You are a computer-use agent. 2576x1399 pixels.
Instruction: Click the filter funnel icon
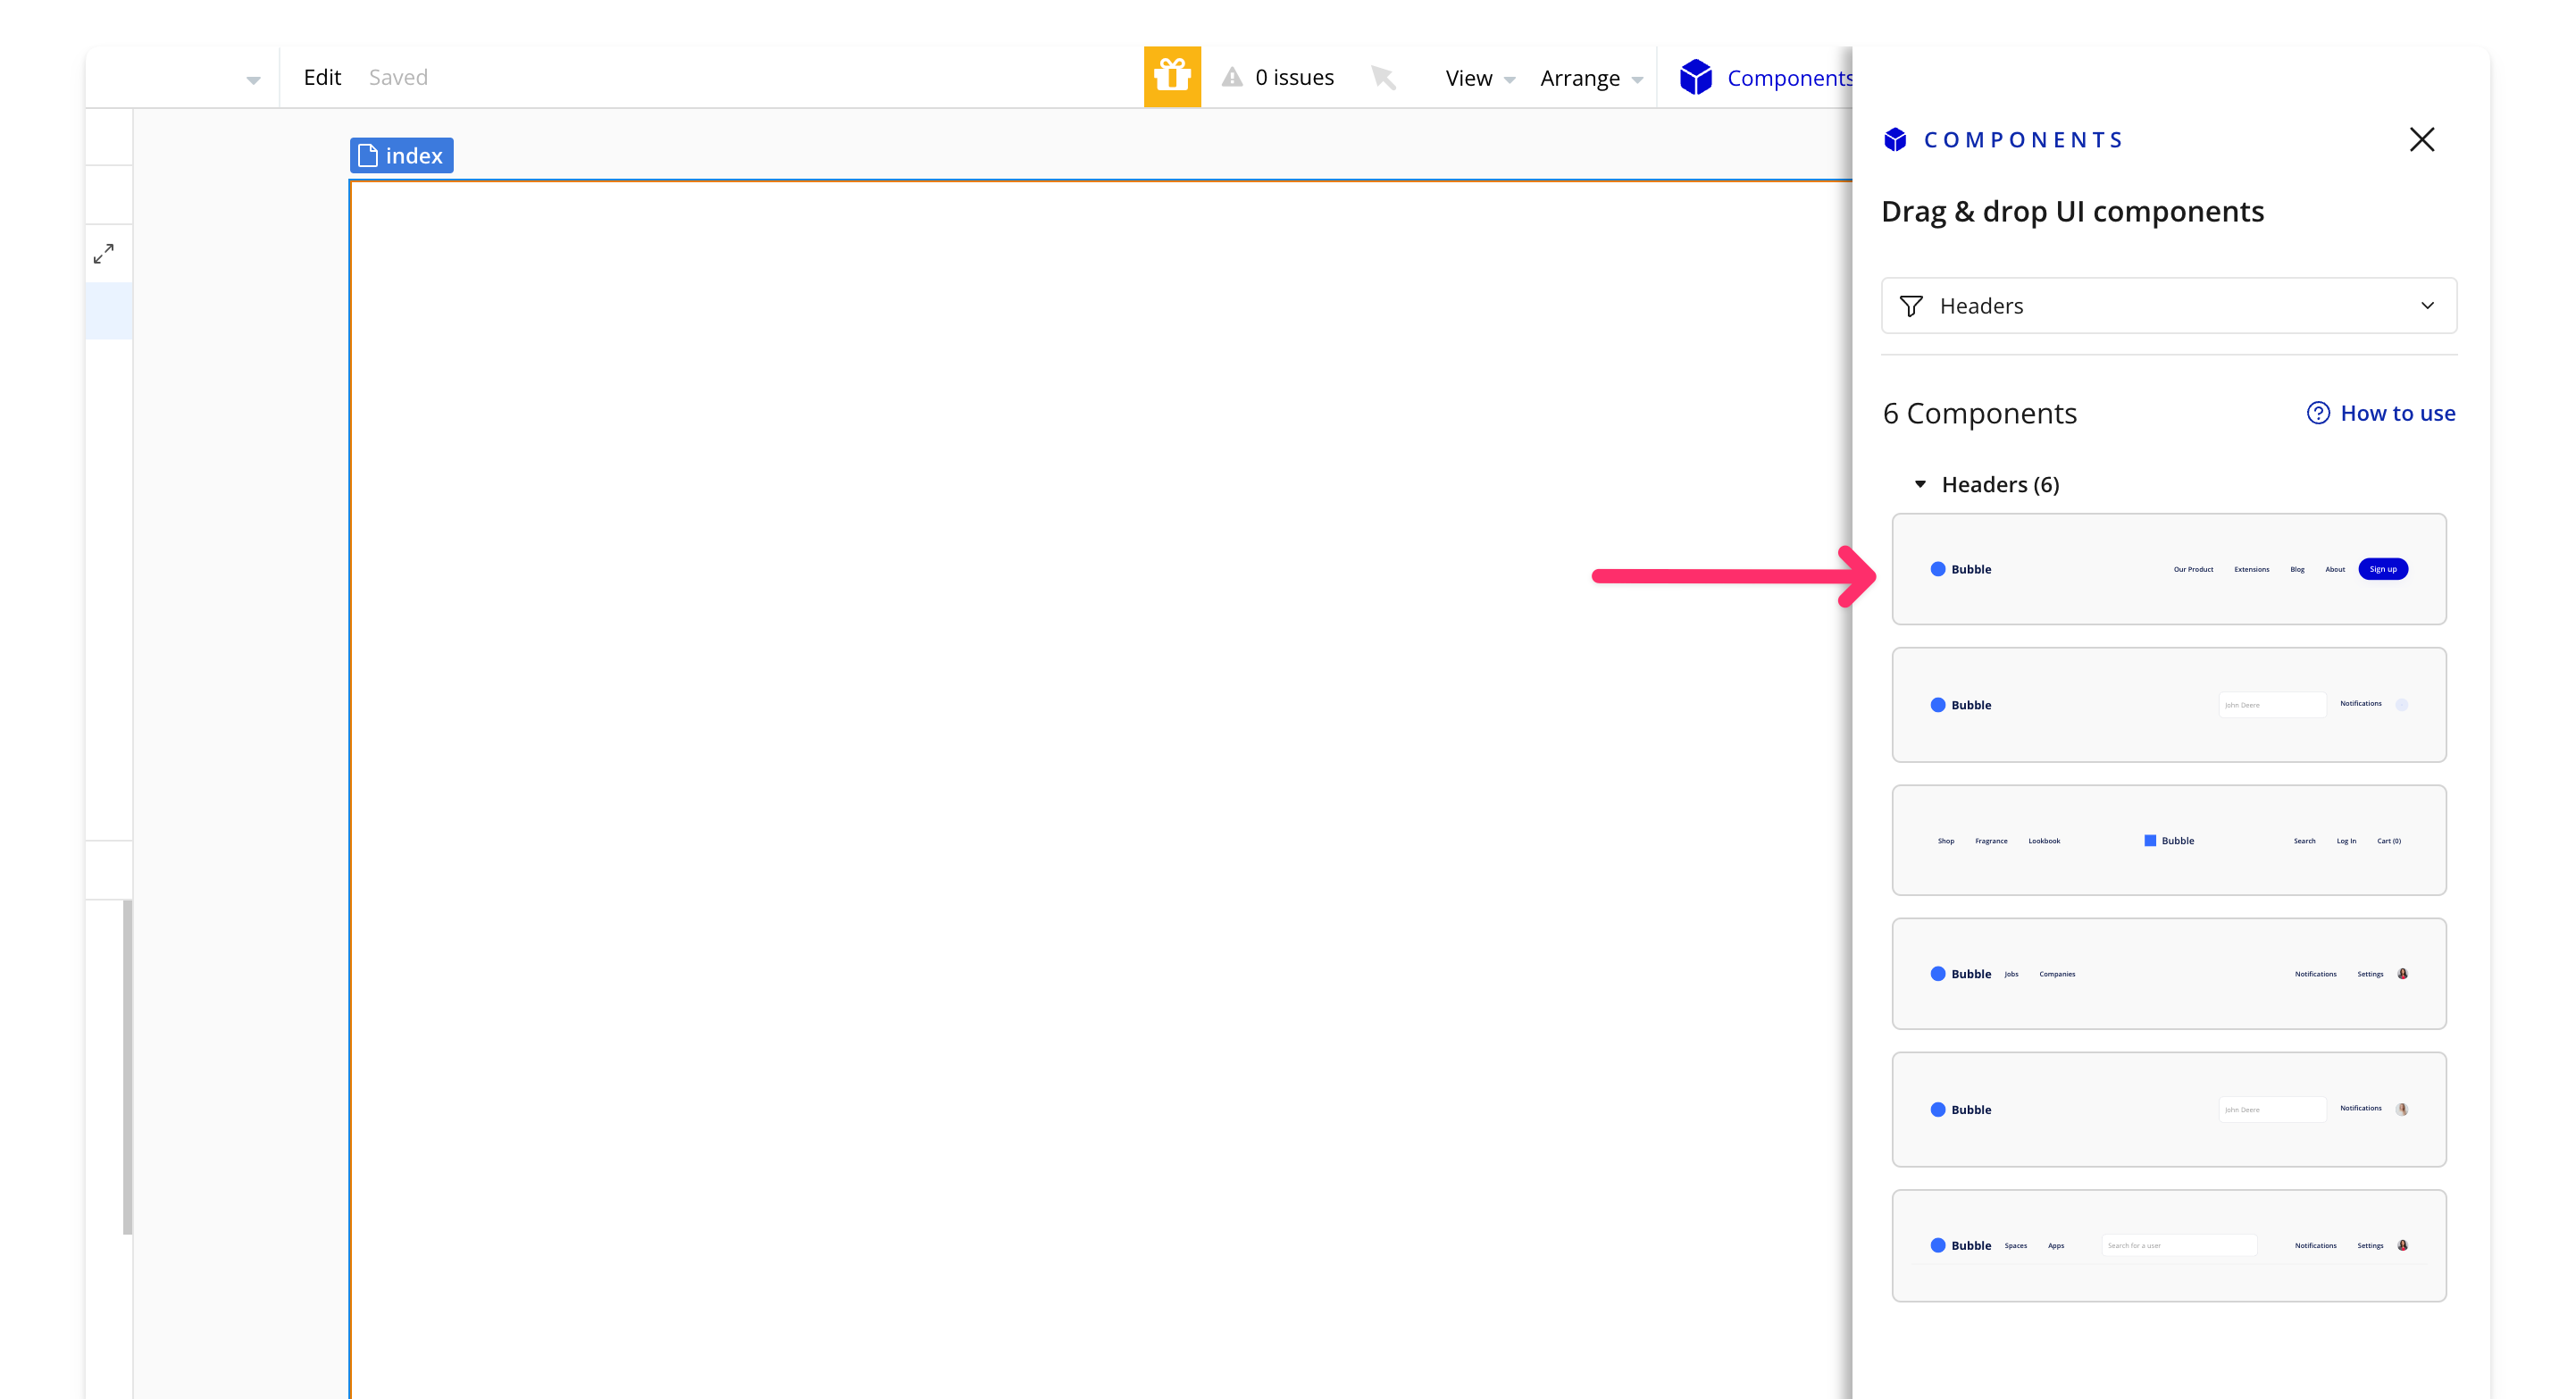coord(1911,306)
